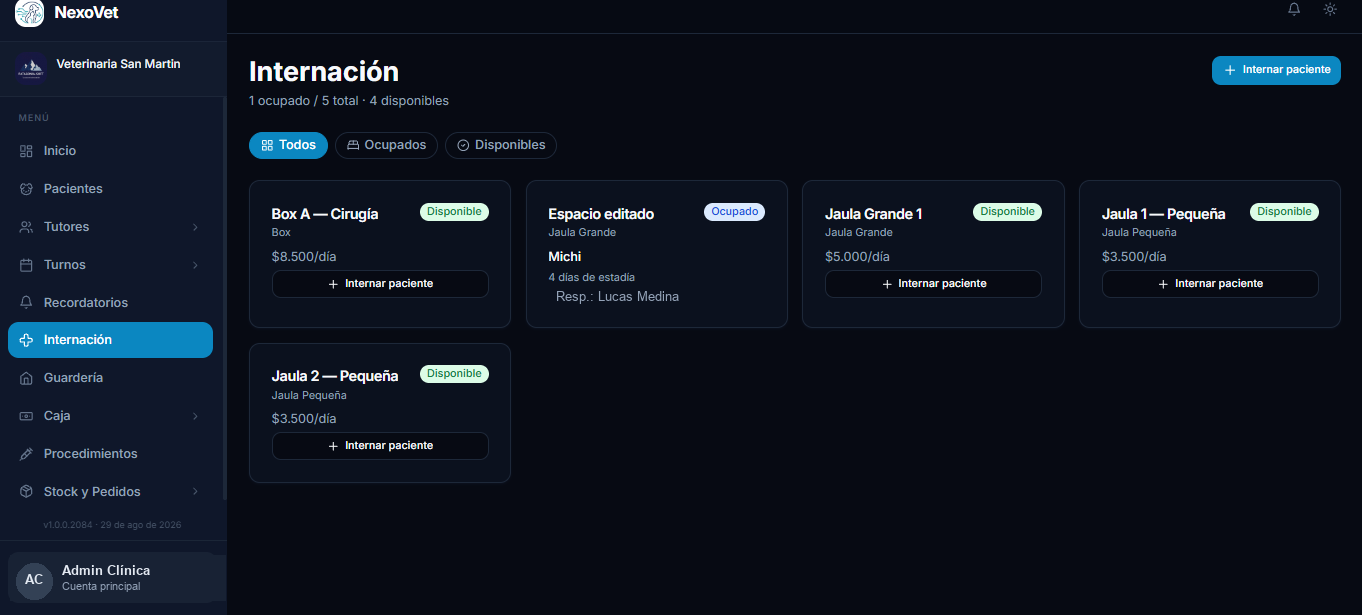Internar paciente in Jaula 1 — Pequeña
Screen dimensions: 1362x615
coord(1210,284)
